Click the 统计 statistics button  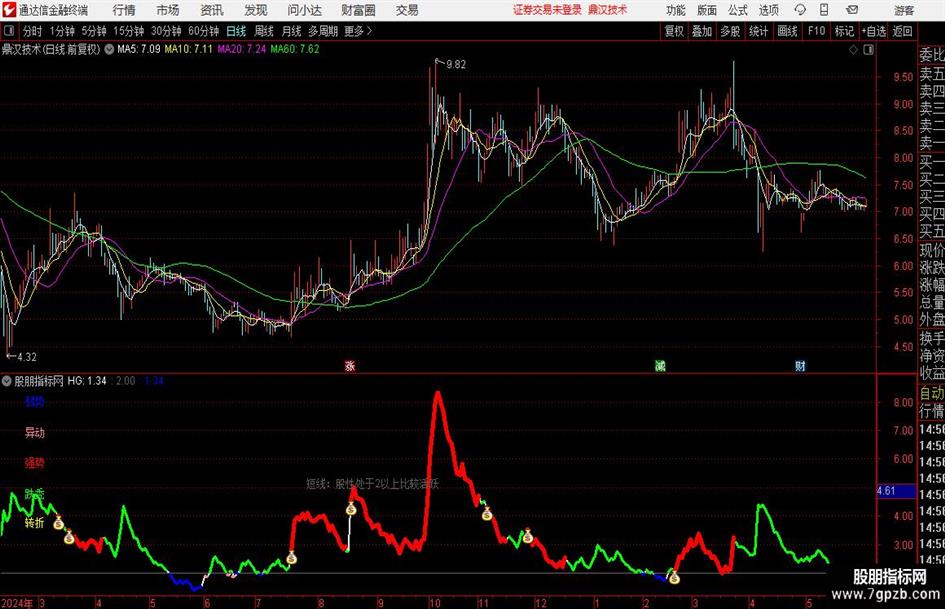pyautogui.click(x=758, y=31)
